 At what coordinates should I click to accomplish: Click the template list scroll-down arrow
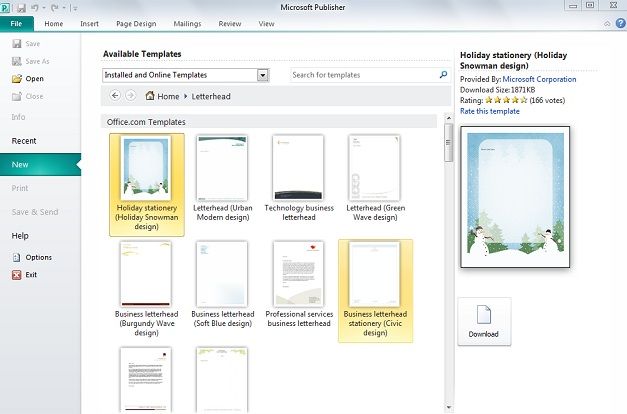[x=448, y=408]
